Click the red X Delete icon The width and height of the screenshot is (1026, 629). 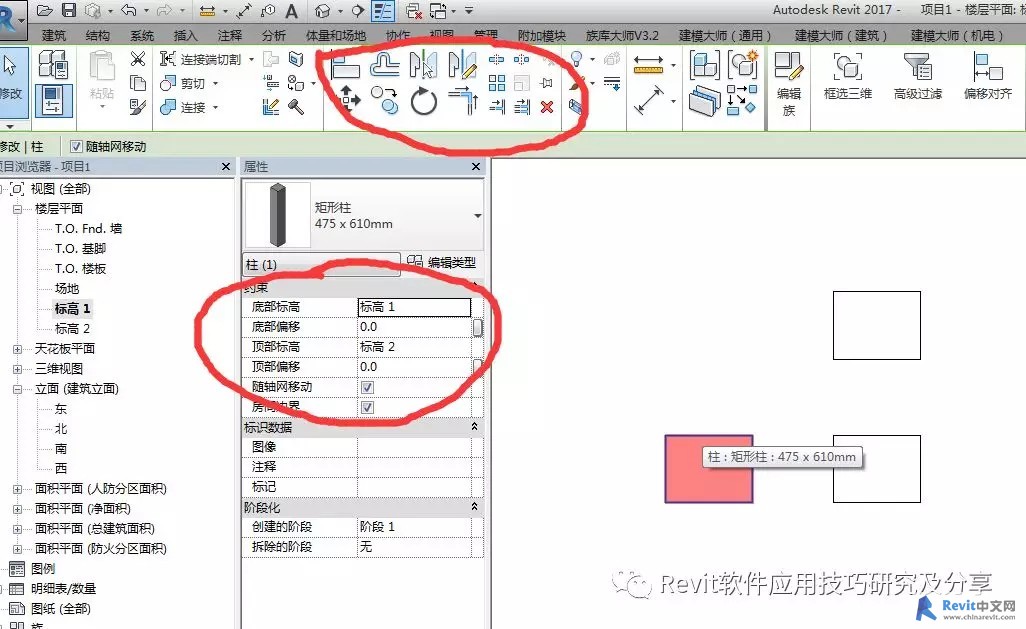(x=547, y=107)
